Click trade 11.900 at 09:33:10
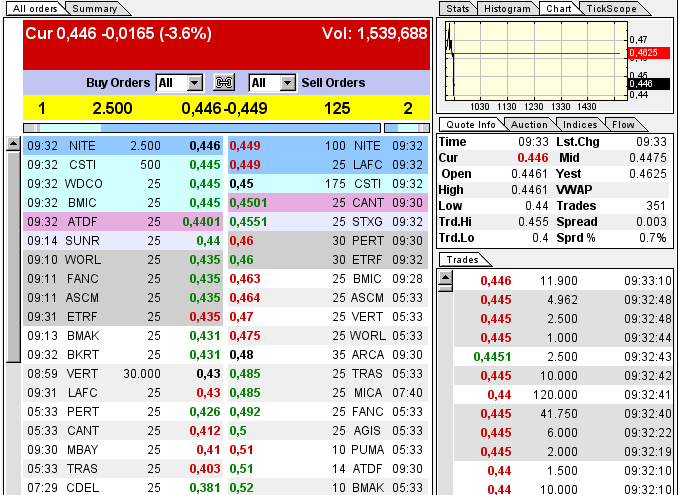 click(x=563, y=281)
